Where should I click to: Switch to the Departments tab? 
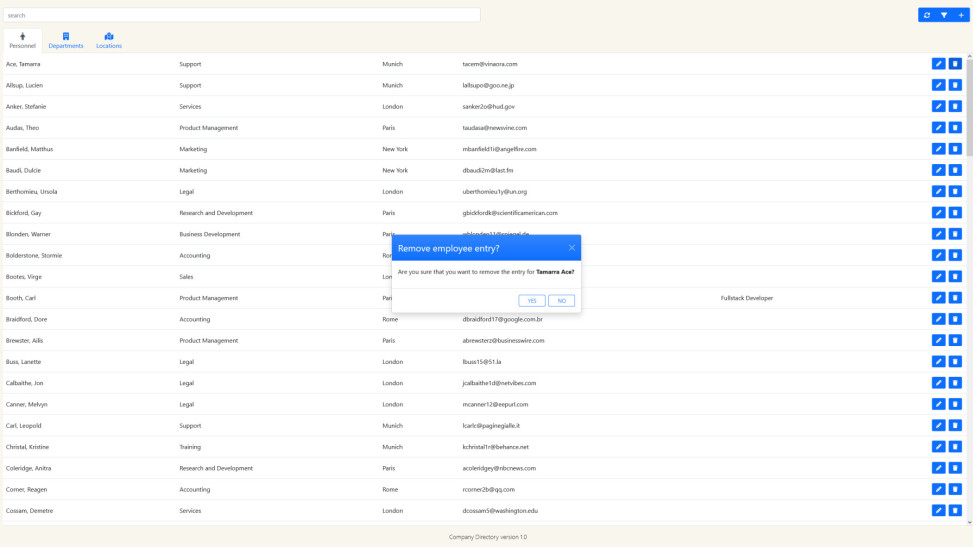tap(66, 41)
